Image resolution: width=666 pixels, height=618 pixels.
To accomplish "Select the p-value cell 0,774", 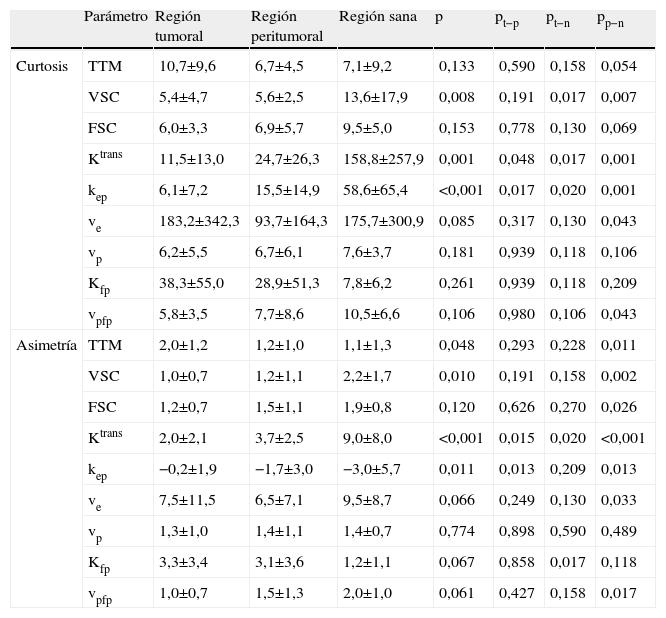I will [455, 532].
